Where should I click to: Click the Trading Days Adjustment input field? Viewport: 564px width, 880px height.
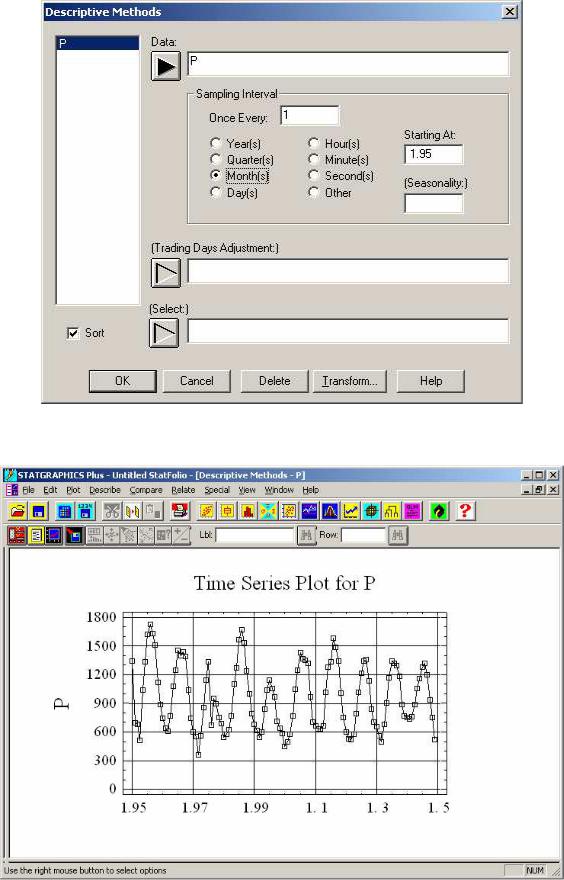348,271
